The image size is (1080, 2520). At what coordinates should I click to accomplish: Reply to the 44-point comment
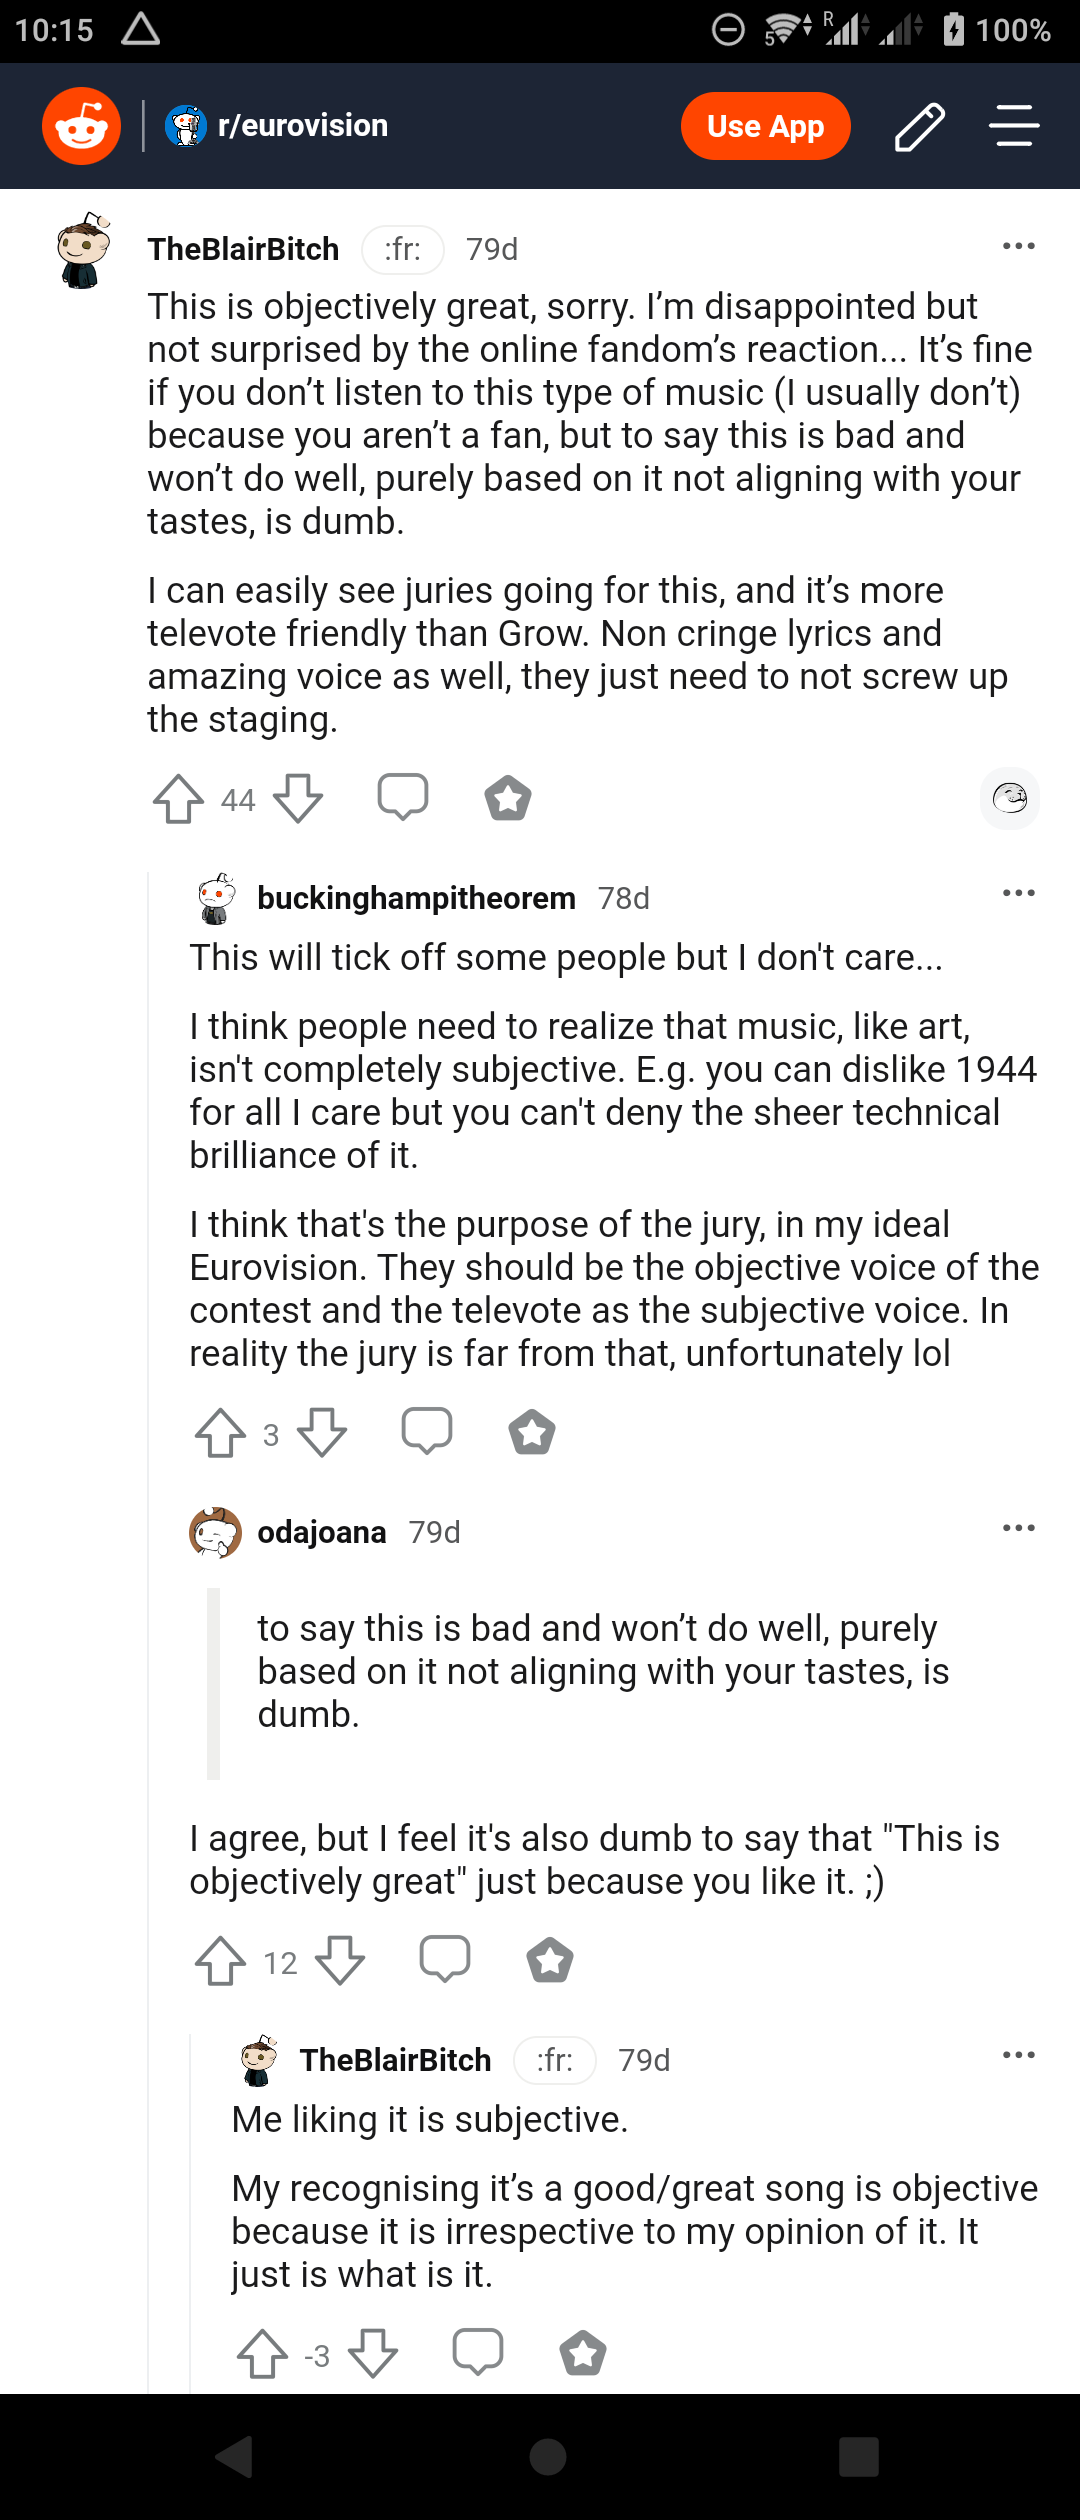click(403, 797)
